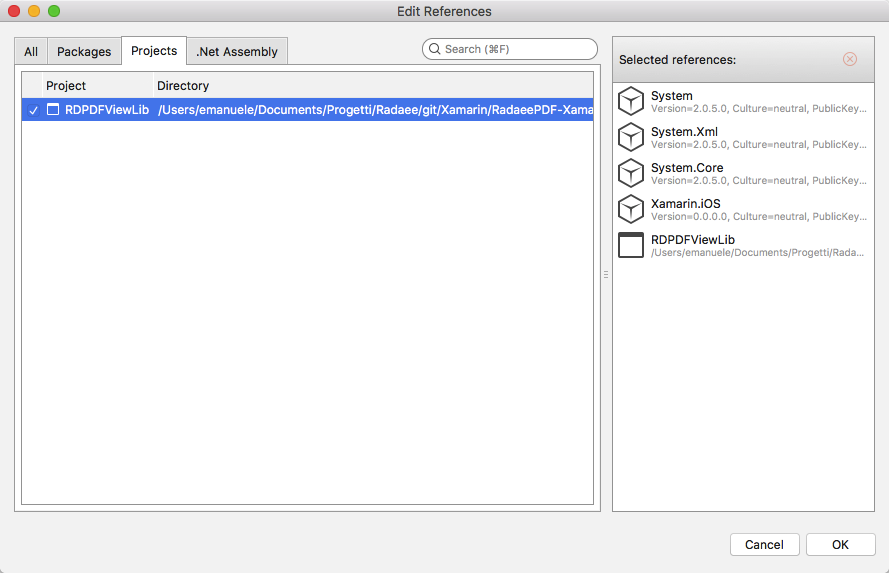Viewport: 889px width, 573px height.
Task: Sort by the Project column header
Action: click(66, 86)
